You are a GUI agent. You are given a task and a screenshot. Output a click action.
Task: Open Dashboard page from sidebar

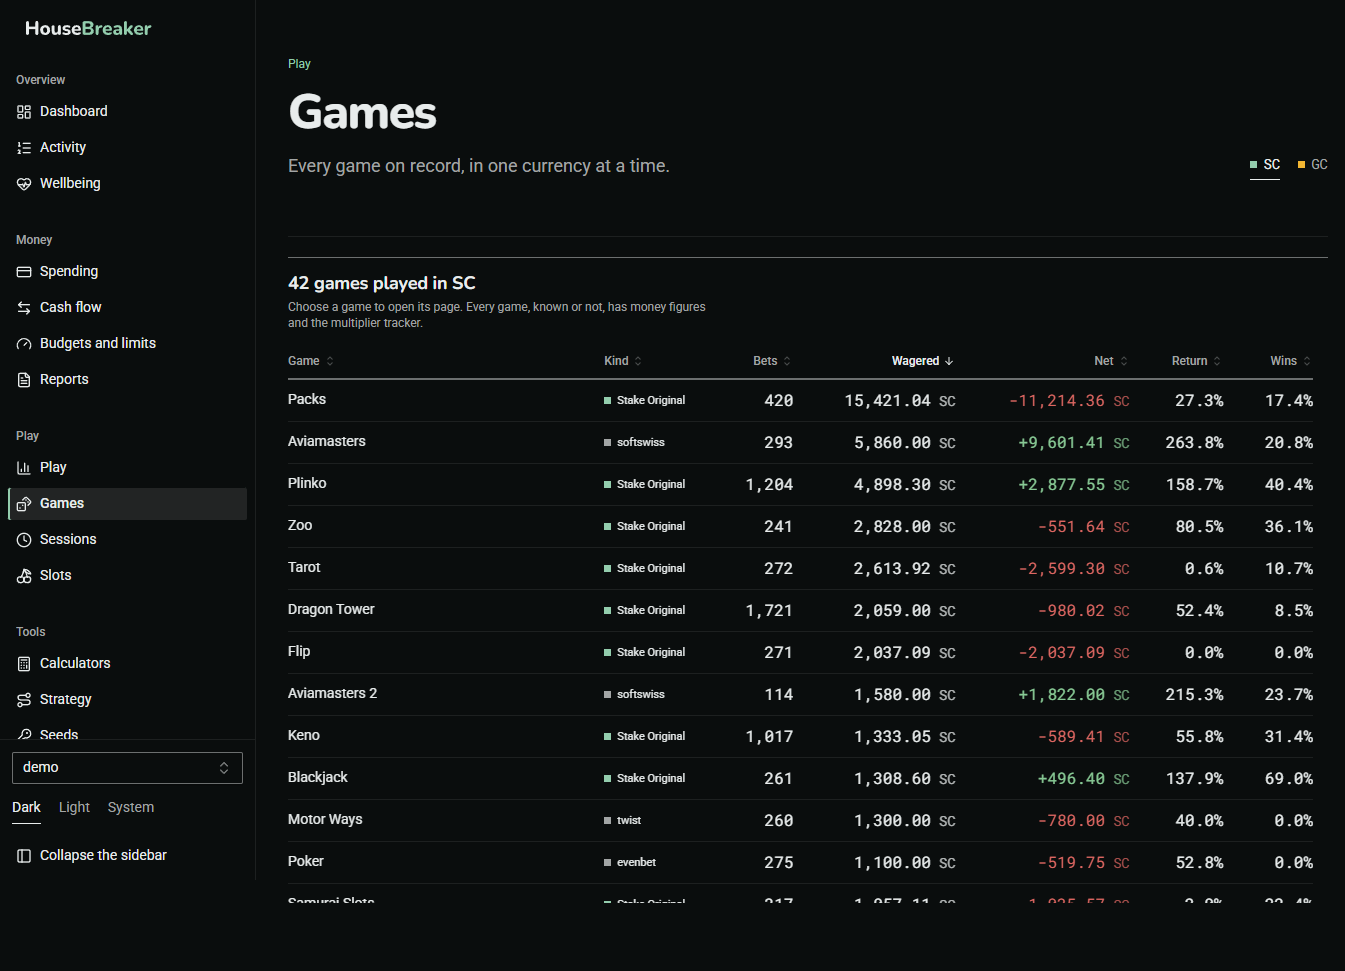tap(127, 112)
